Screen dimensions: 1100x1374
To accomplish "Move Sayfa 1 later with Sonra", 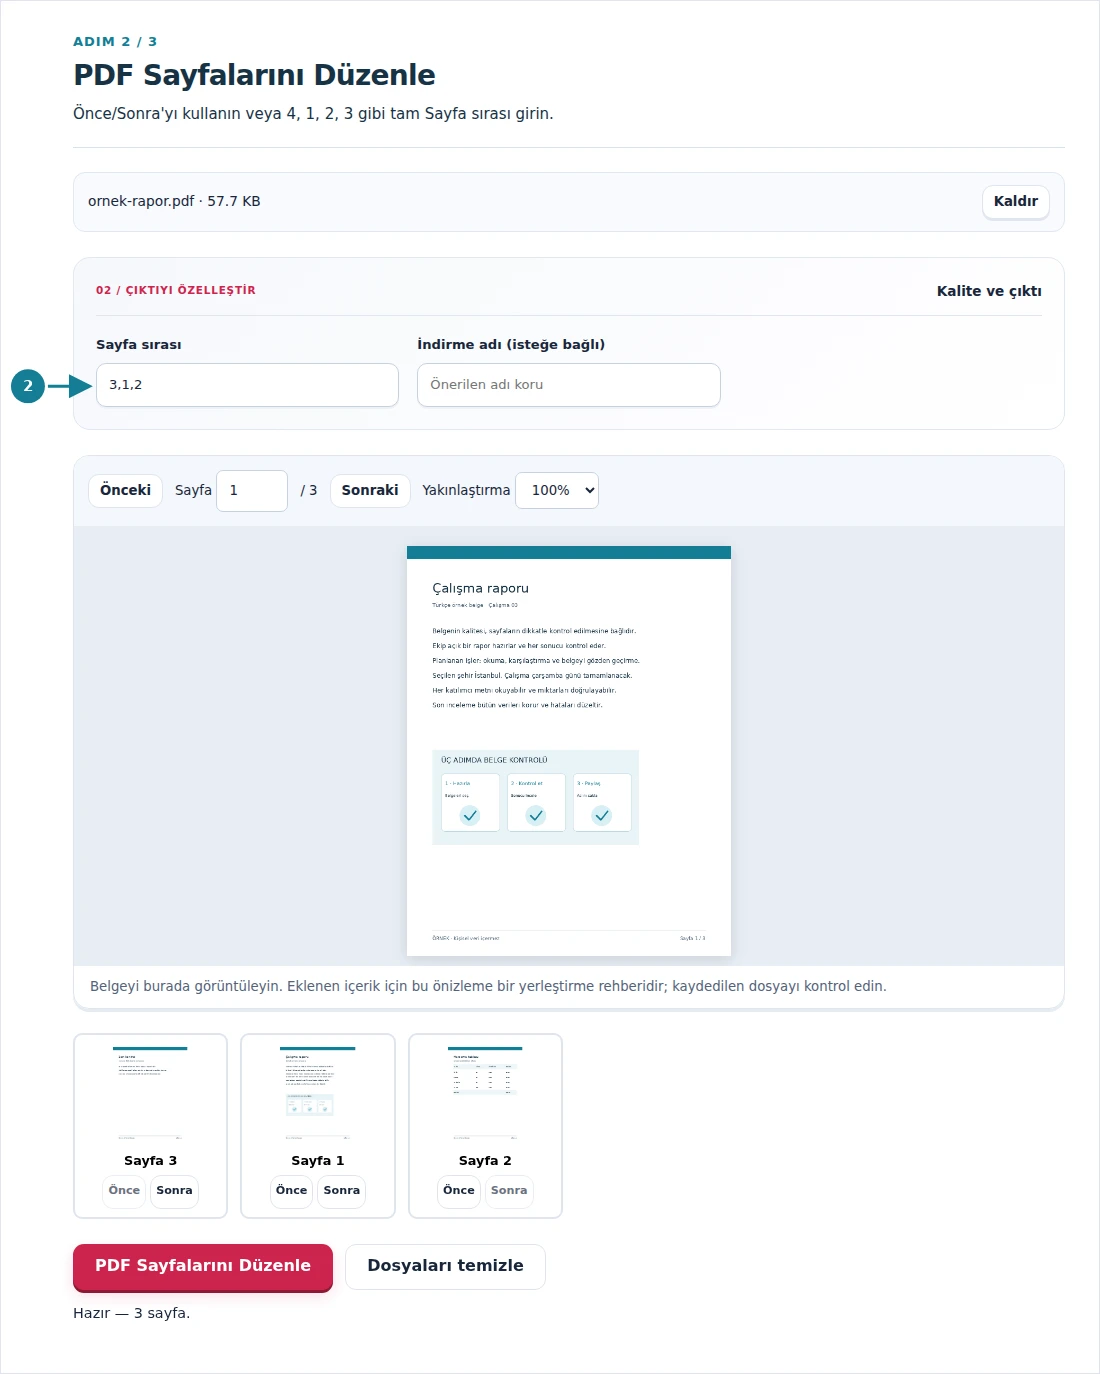I will (x=341, y=1190).
